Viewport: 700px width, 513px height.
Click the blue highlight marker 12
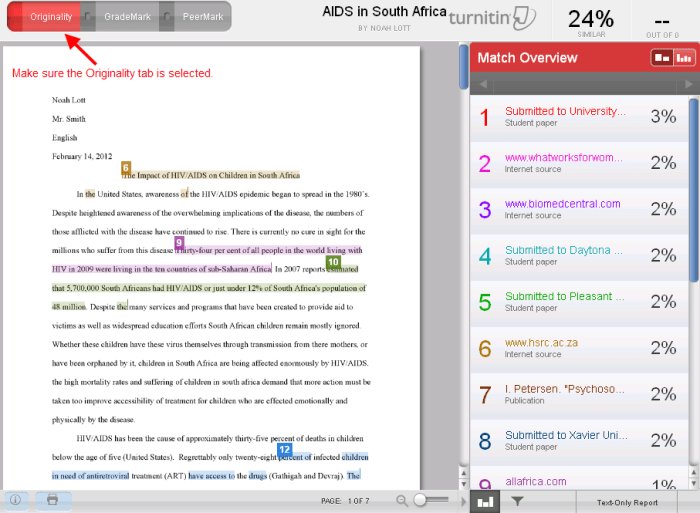[285, 450]
